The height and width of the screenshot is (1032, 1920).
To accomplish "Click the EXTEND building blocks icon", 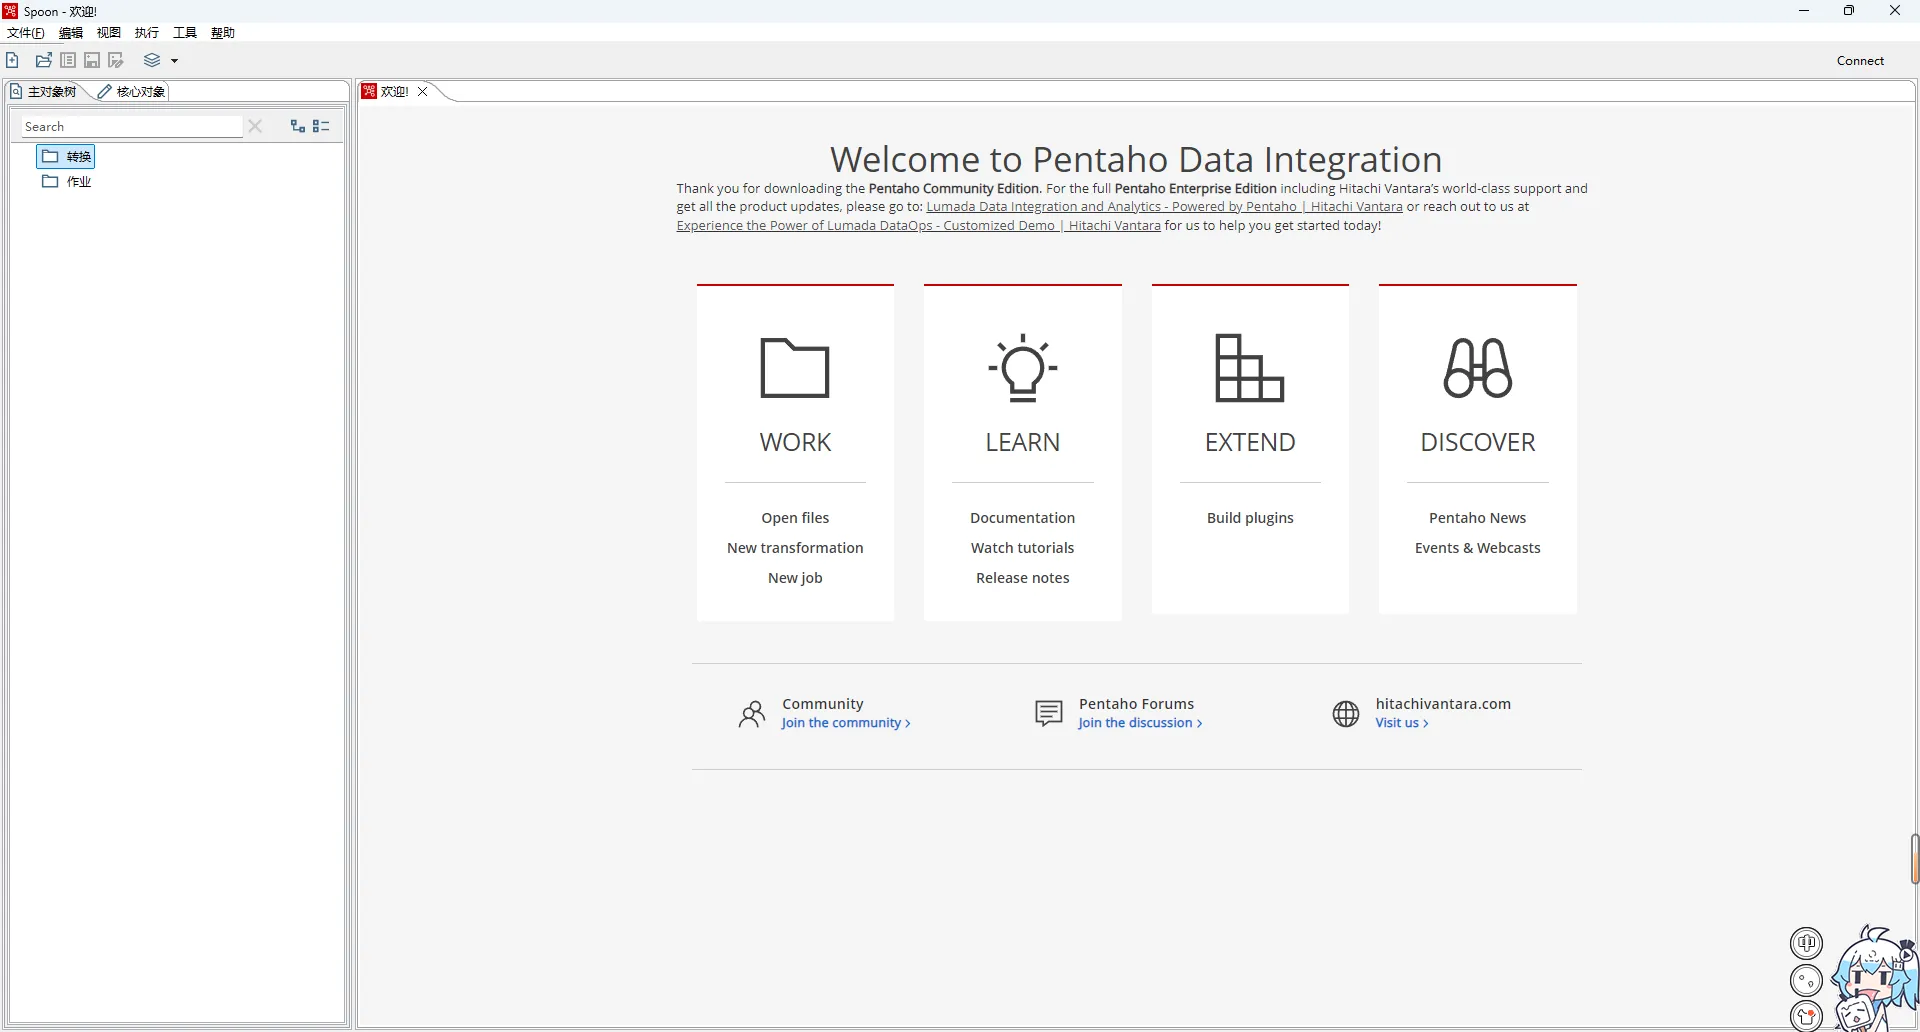I will [x=1250, y=368].
